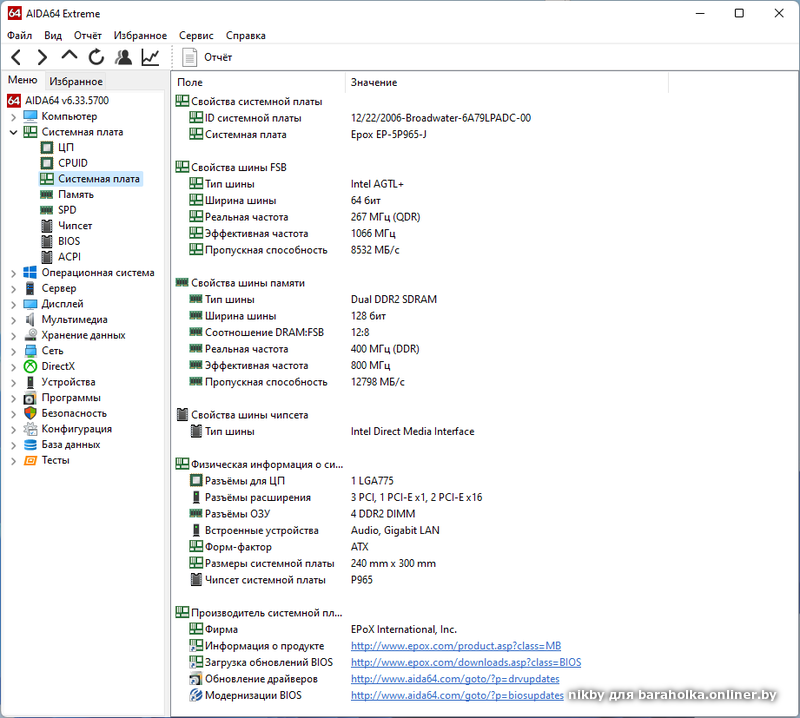Click the BIOS chip icon in tree
Viewport: 800px width, 718px height.
[x=47, y=241]
